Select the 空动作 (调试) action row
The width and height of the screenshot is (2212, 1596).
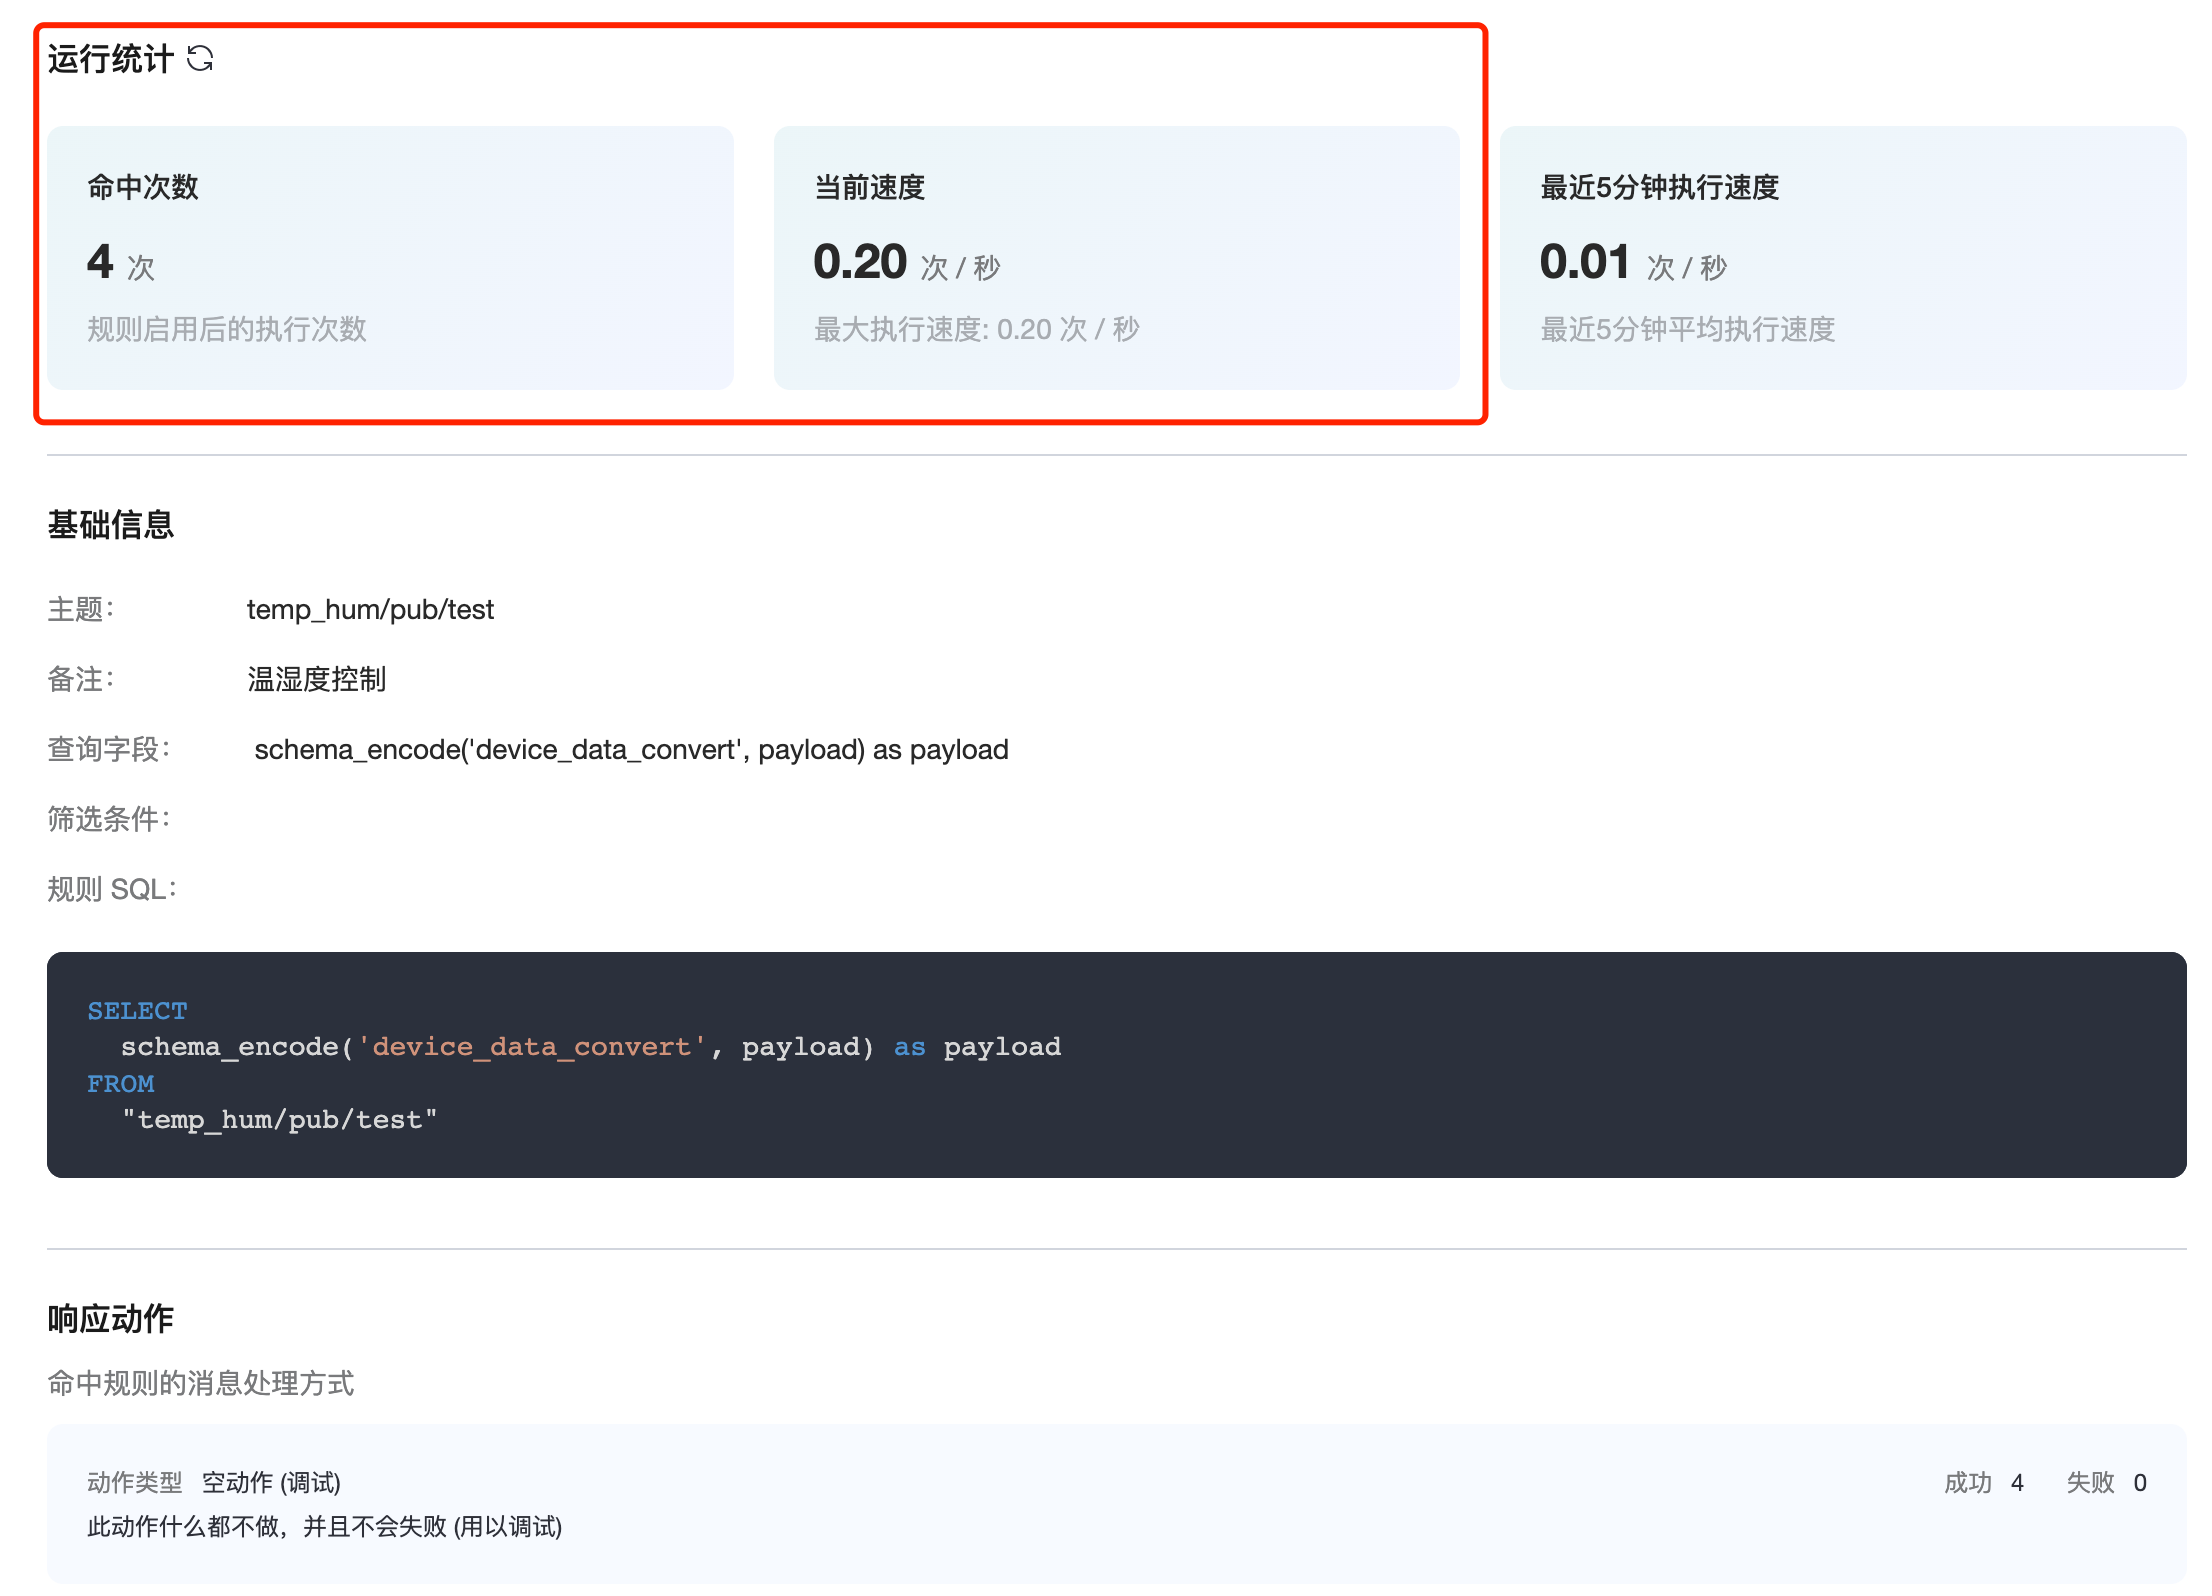[271, 1483]
